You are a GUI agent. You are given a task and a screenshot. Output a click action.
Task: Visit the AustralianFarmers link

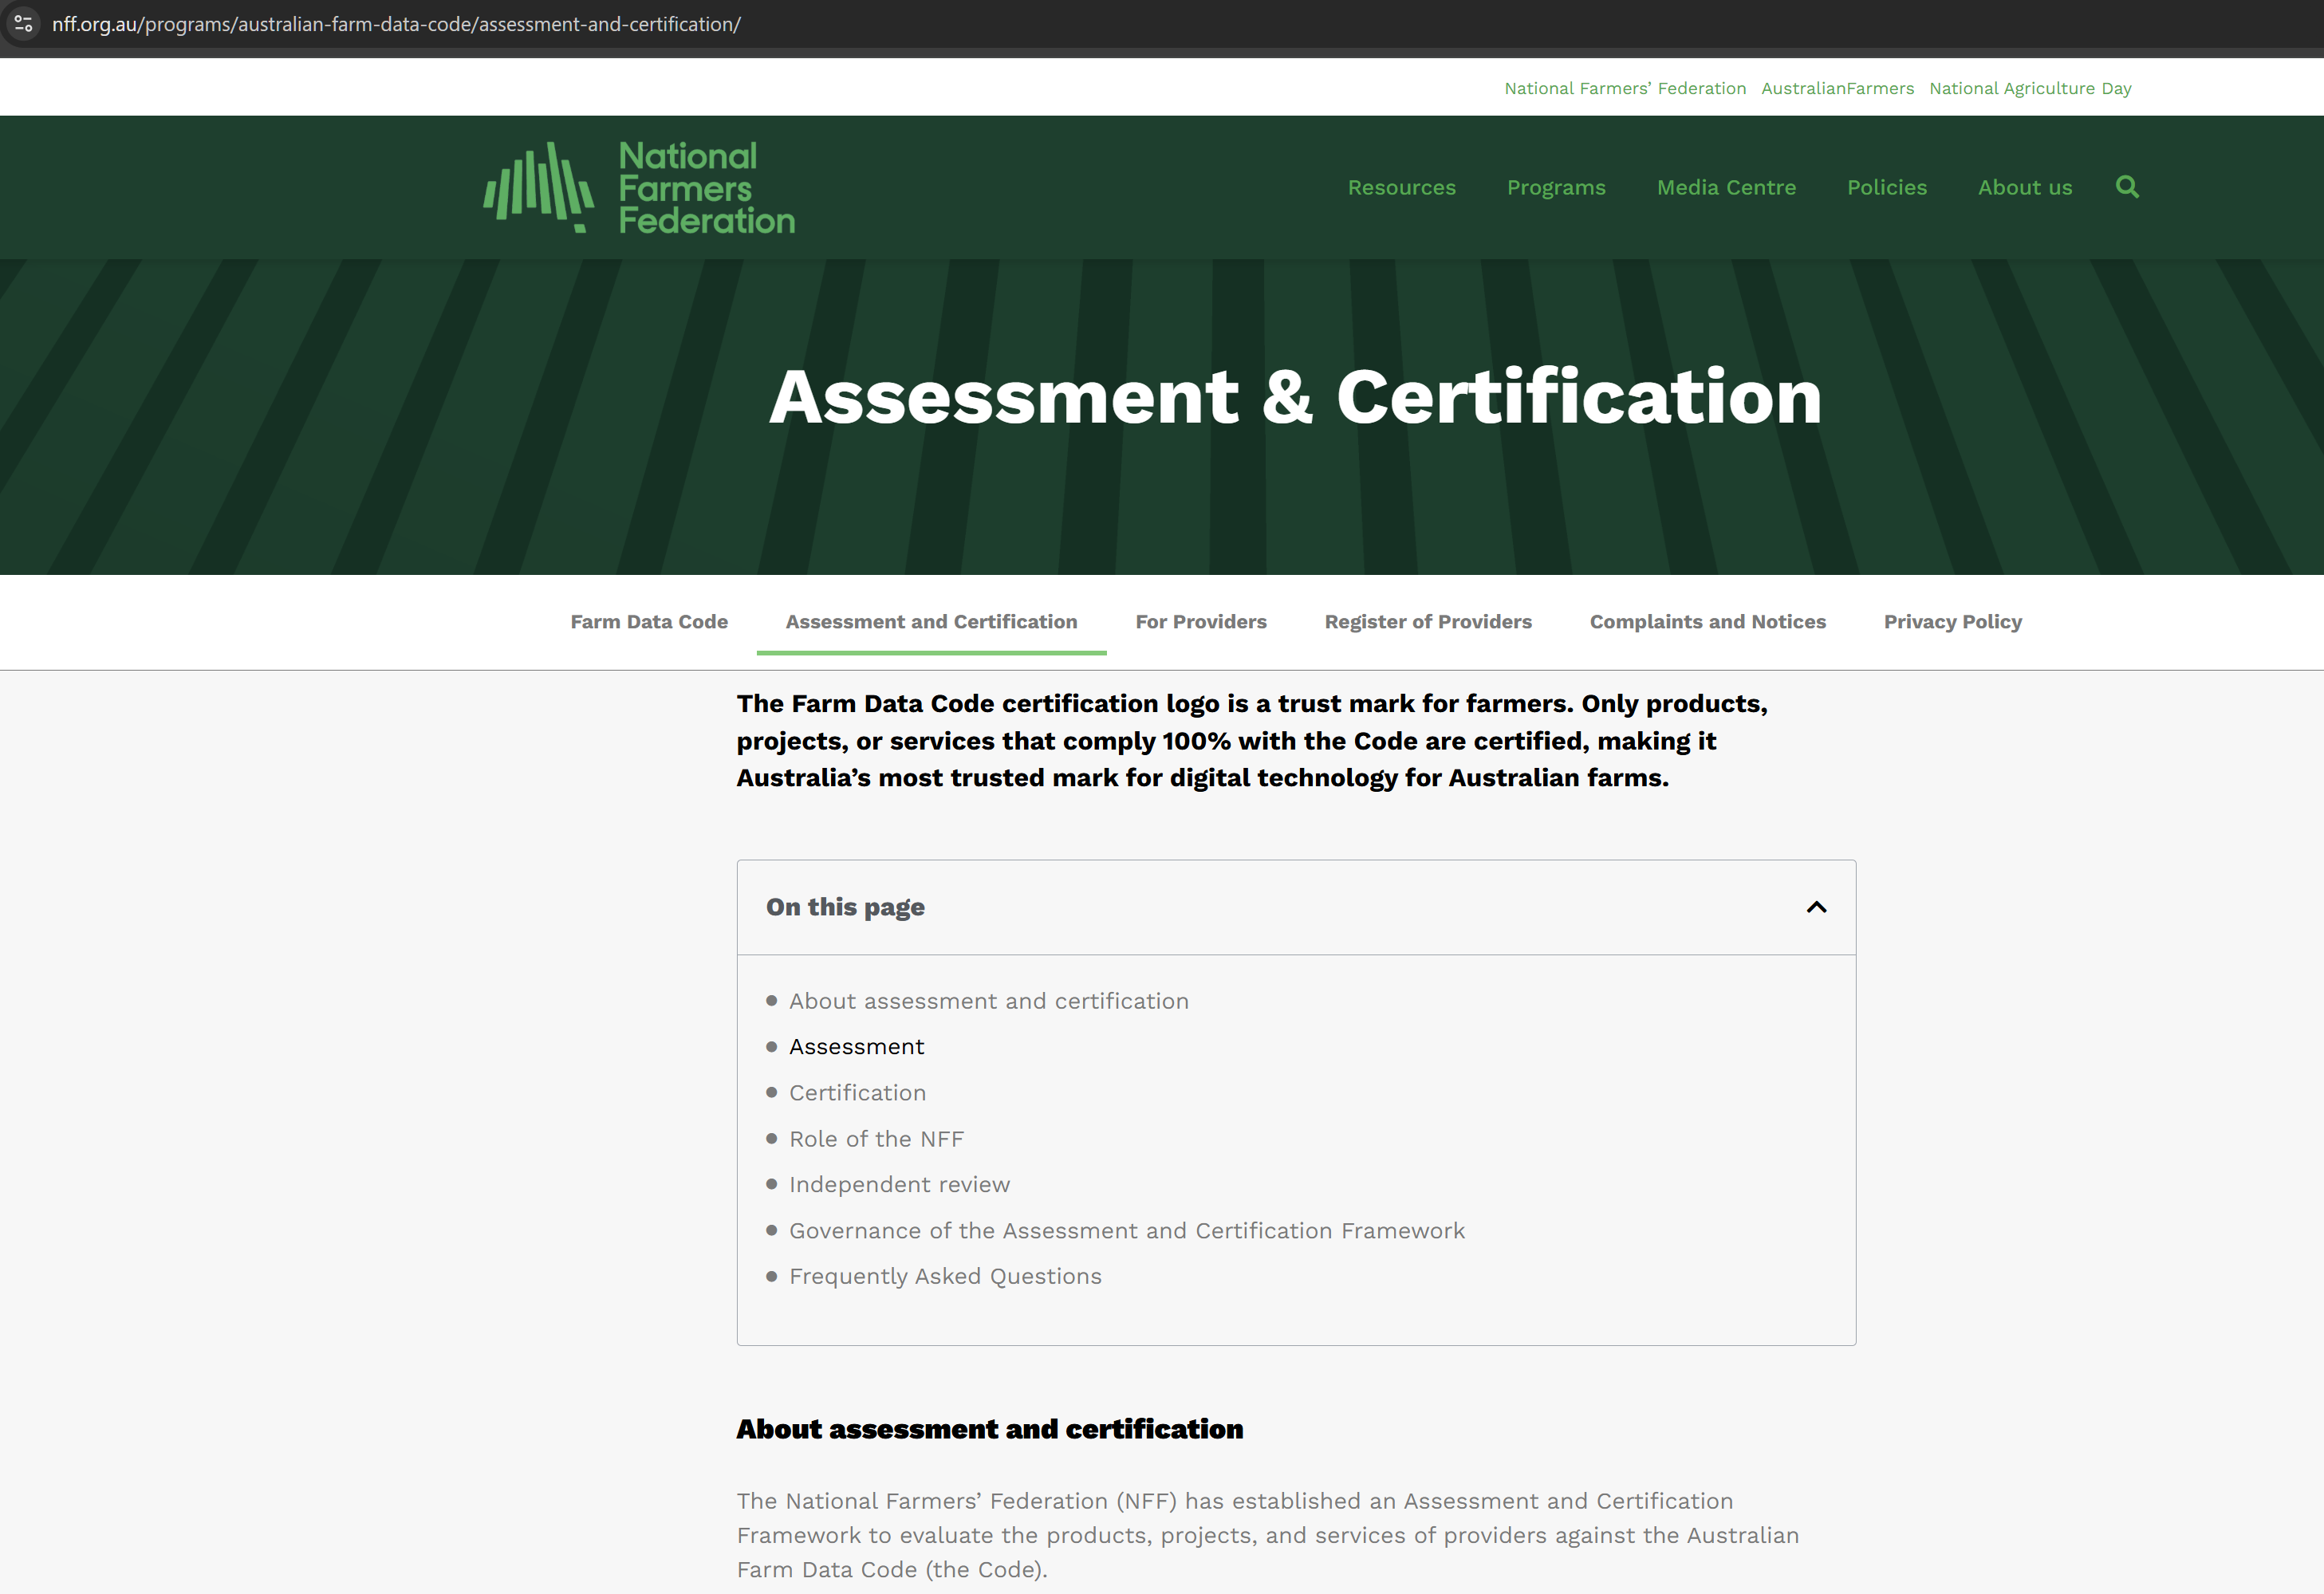[1837, 88]
